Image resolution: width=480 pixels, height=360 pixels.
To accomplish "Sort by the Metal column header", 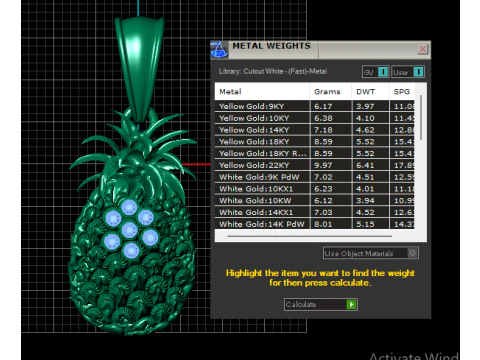I will pos(262,92).
